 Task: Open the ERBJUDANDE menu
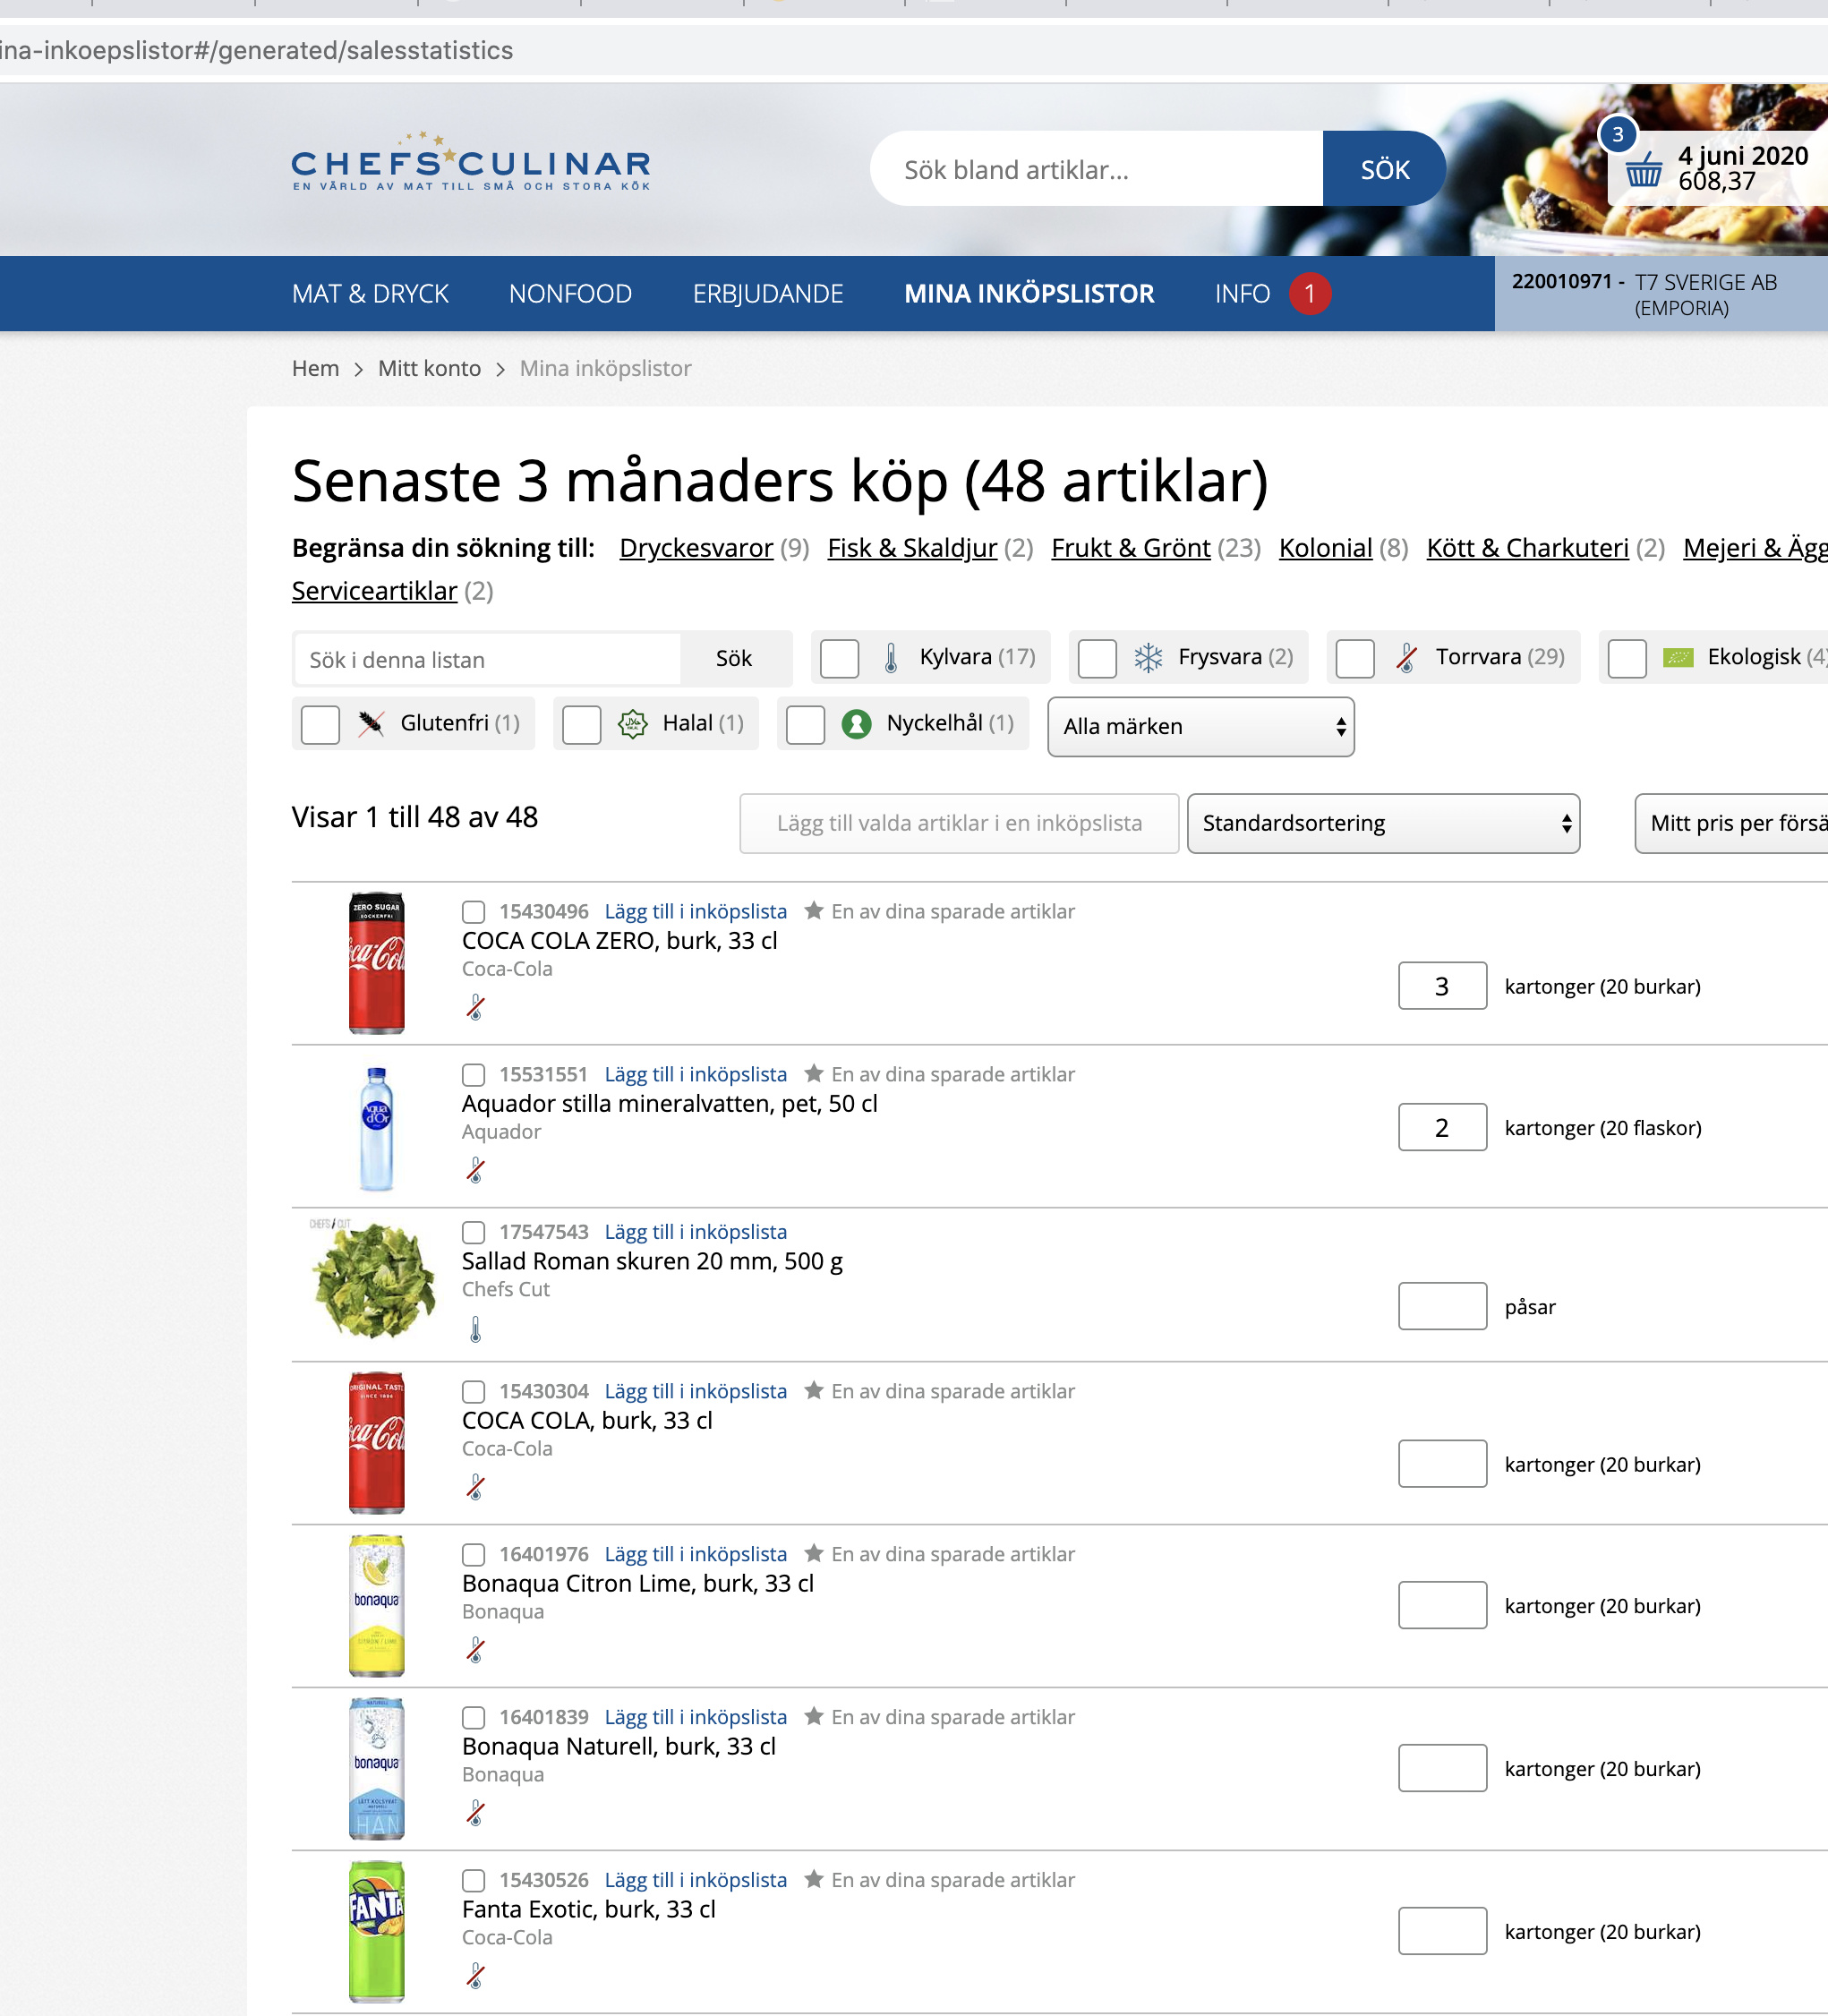768,293
